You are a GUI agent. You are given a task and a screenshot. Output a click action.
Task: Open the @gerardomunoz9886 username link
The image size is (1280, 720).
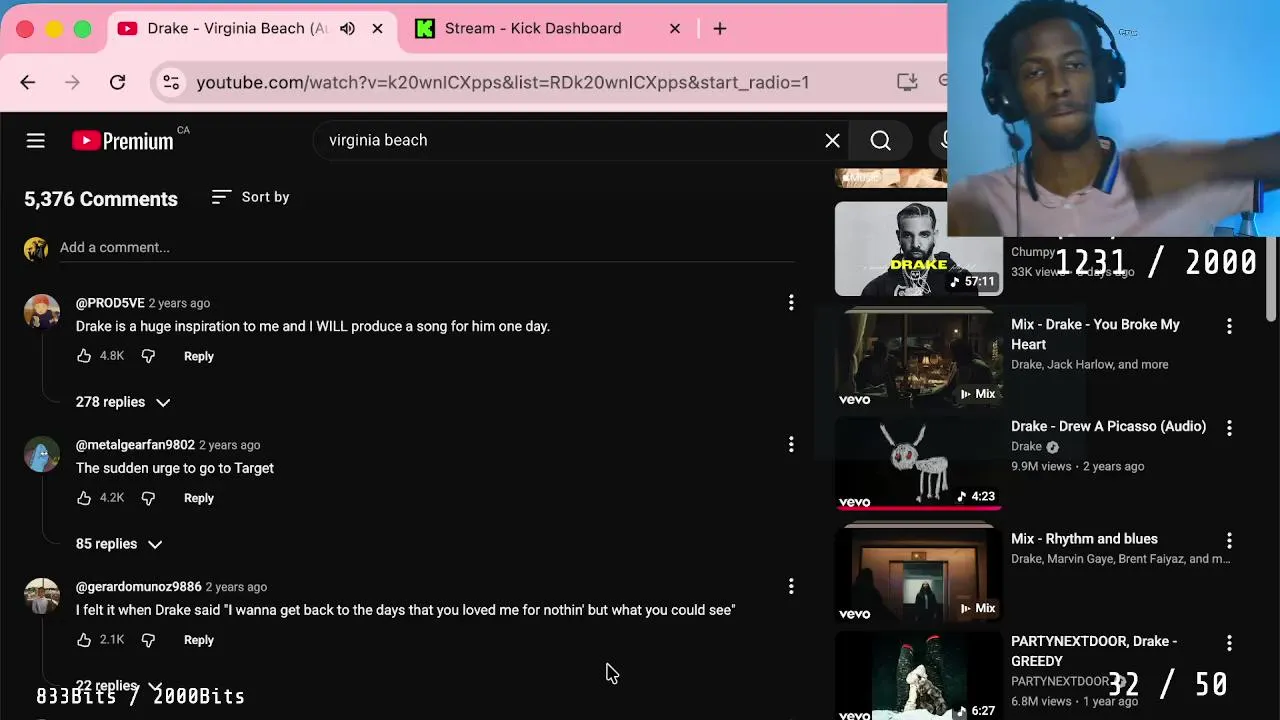(x=139, y=587)
